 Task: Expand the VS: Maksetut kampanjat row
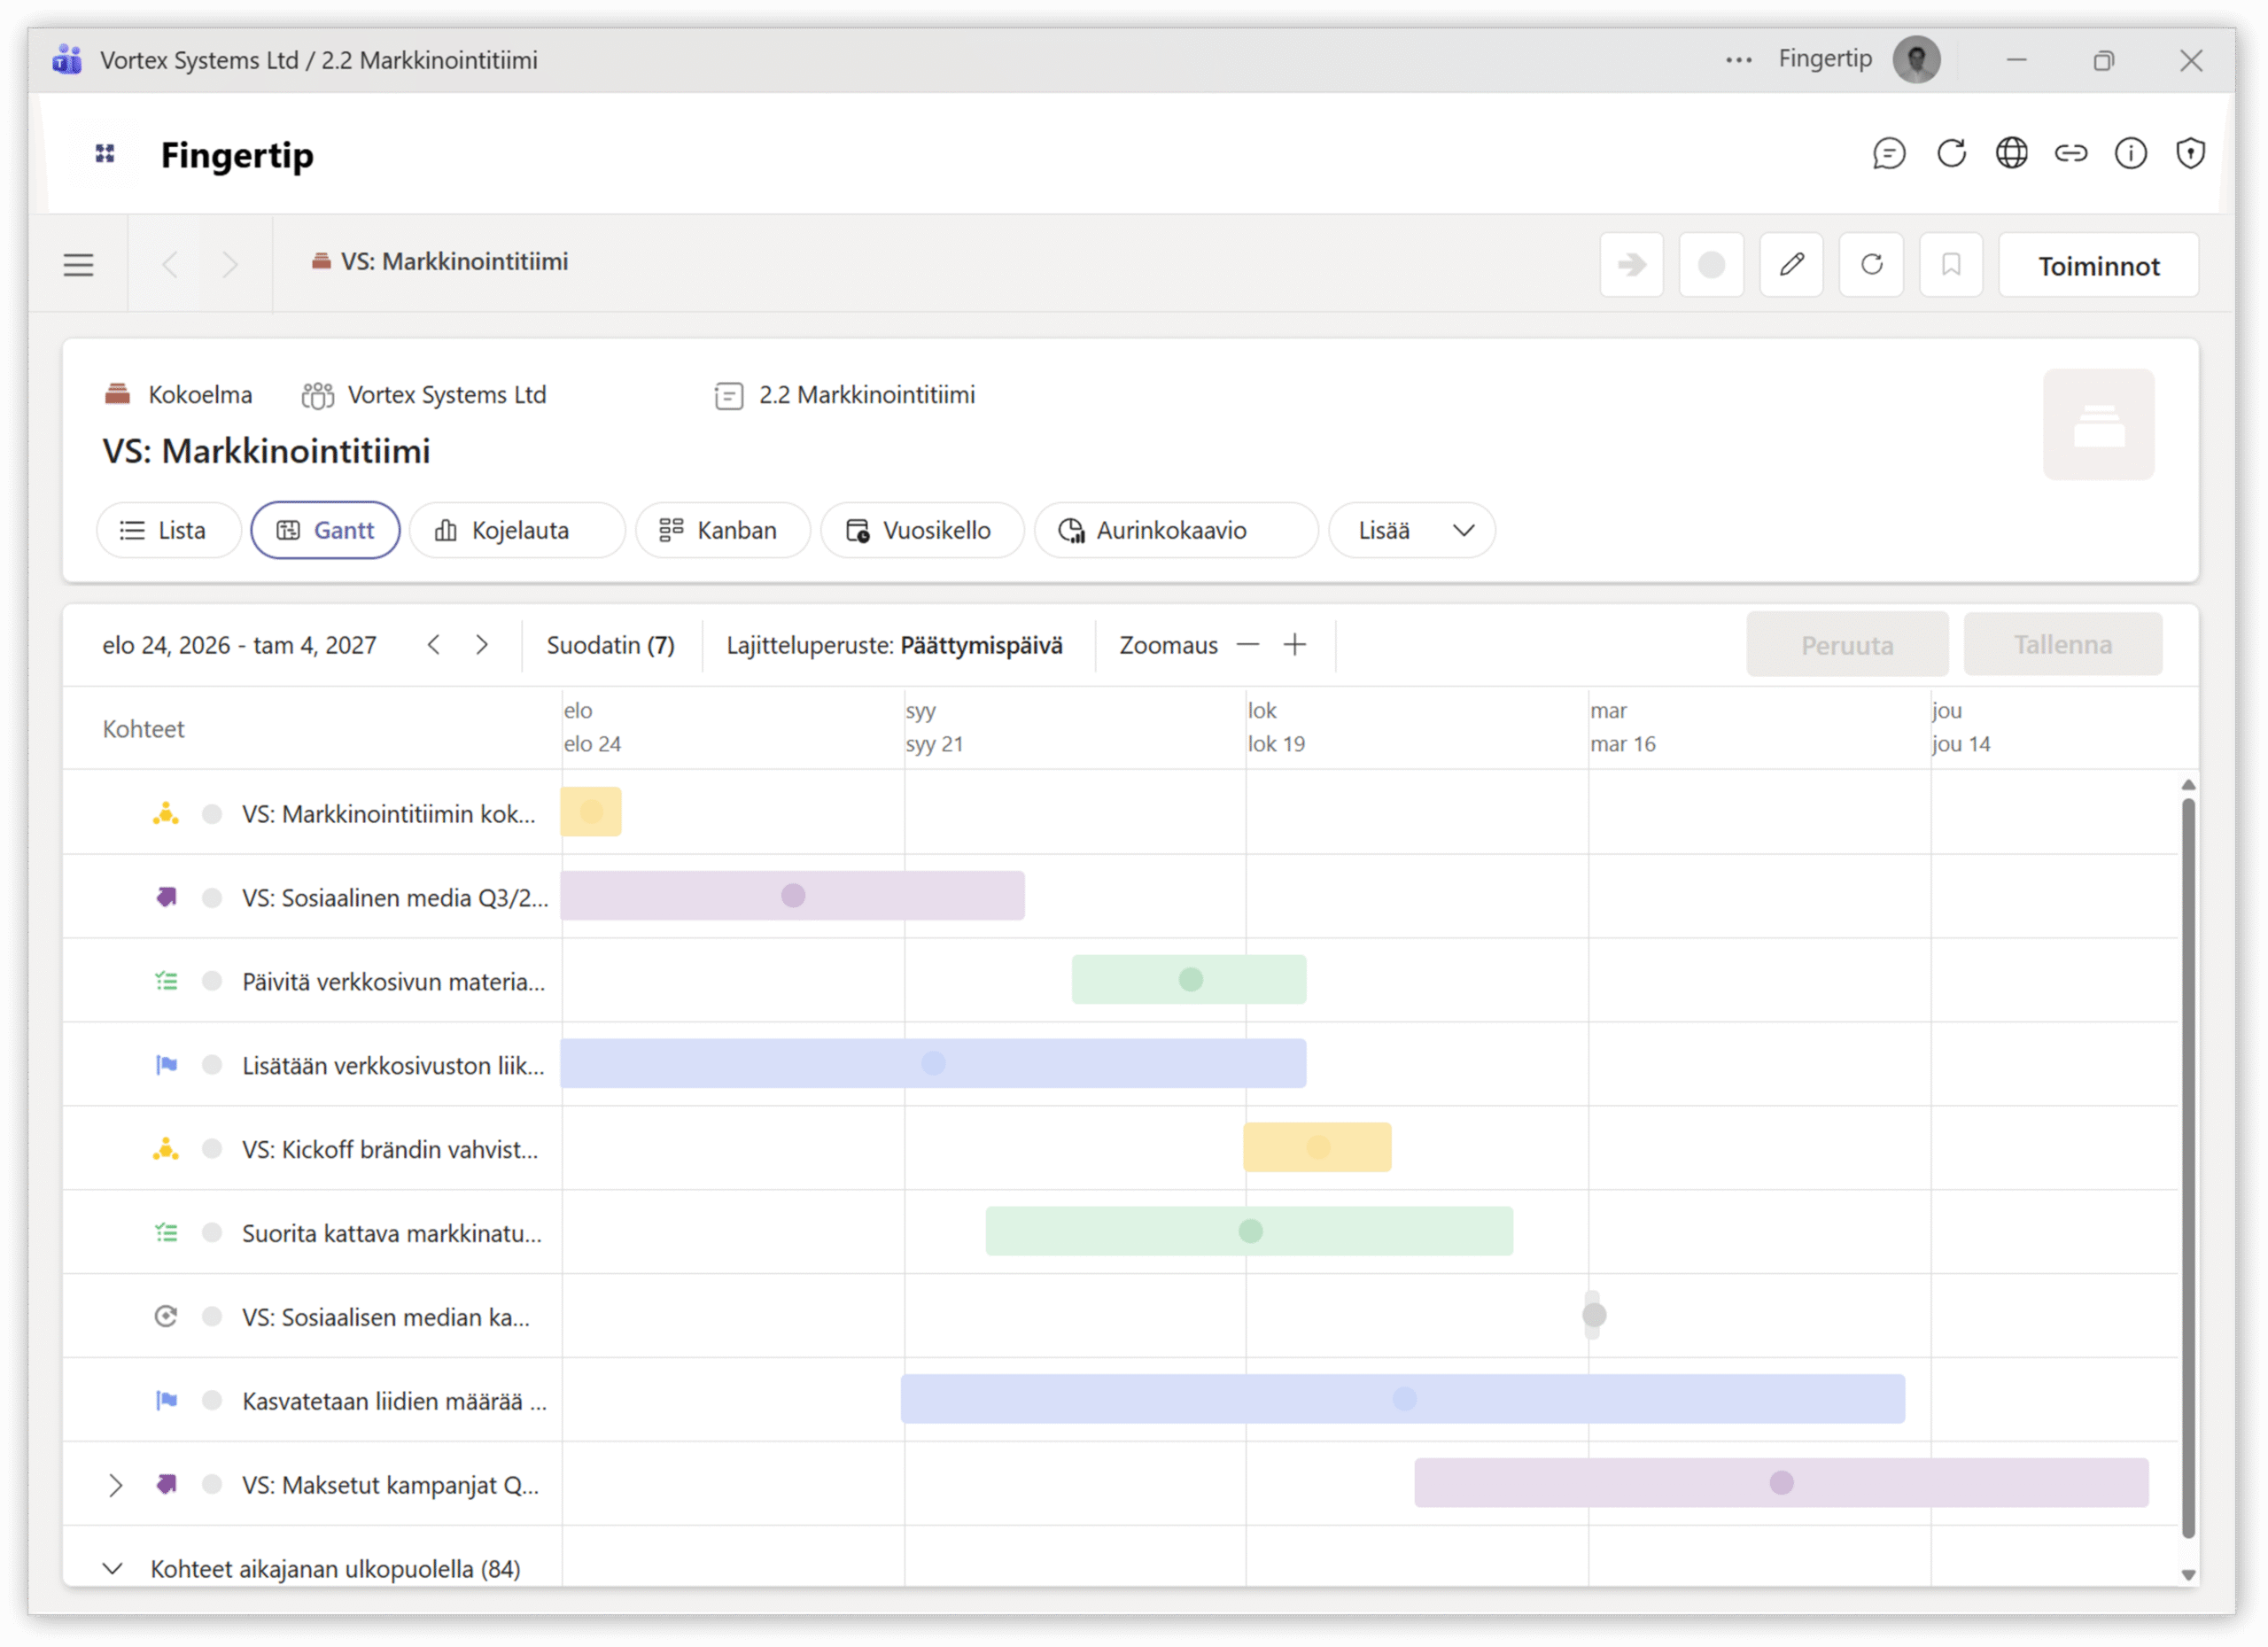(x=115, y=1485)
